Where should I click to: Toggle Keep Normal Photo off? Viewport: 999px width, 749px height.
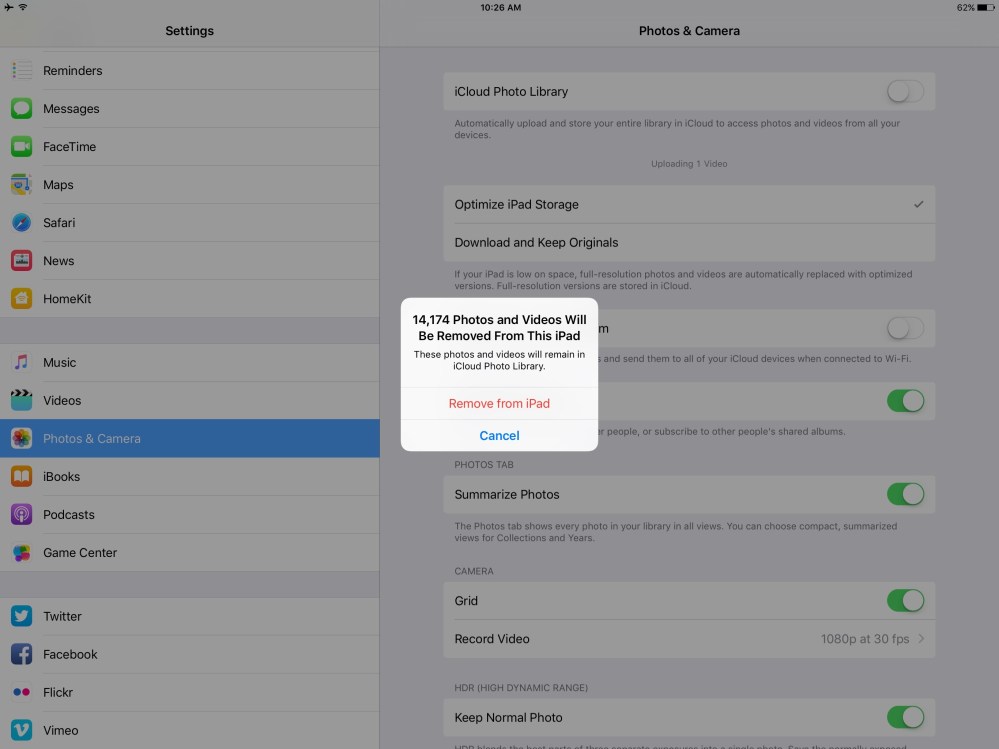click(x=905, y=718)
